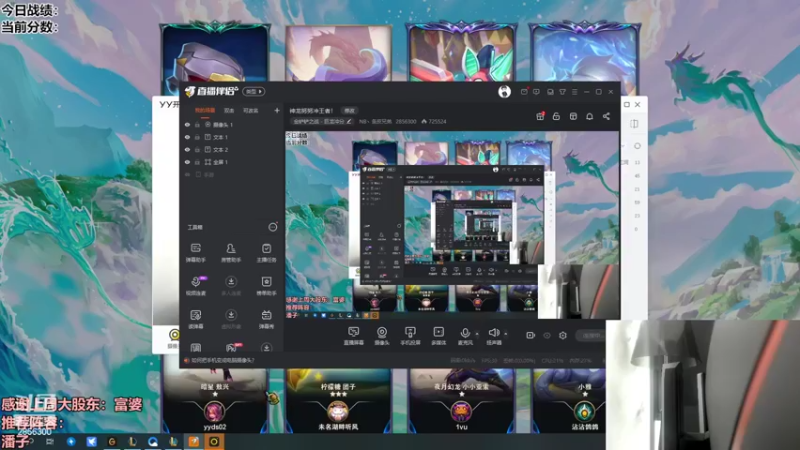The width and height of the screenshot is (800, 450).
Task: Open the funnel-shaped icon in title bar
Action: pos(562,92)
